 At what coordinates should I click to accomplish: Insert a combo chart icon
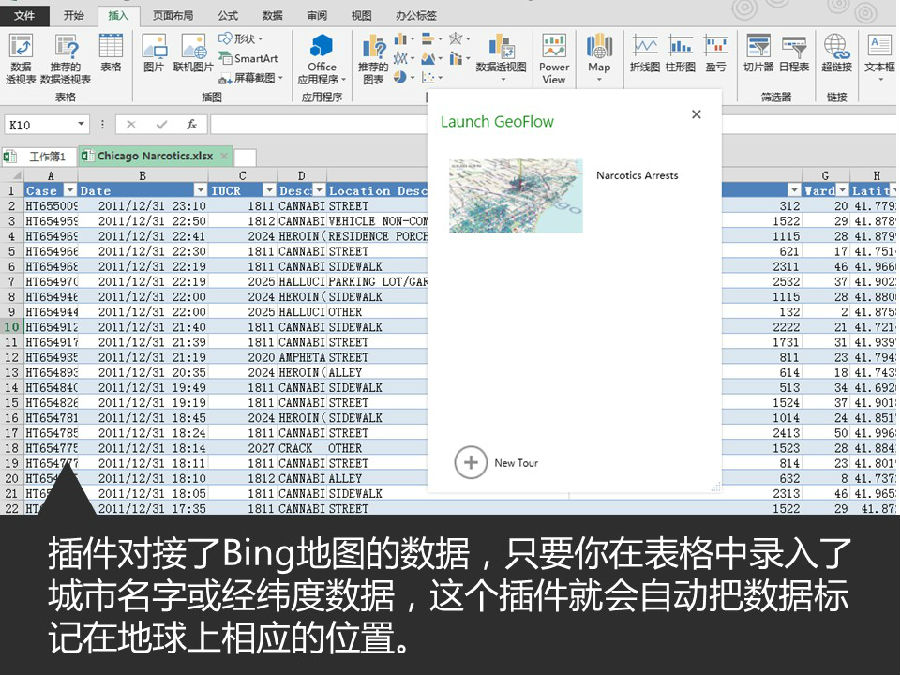click(456, 58)
